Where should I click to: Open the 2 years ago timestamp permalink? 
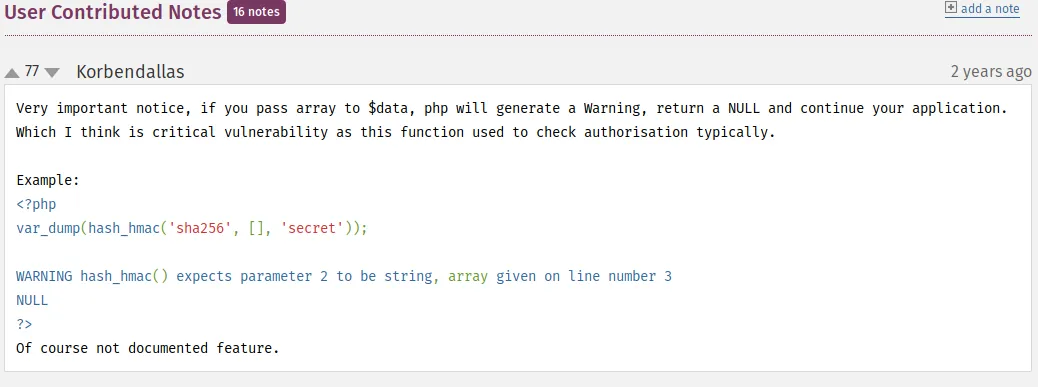991,71
